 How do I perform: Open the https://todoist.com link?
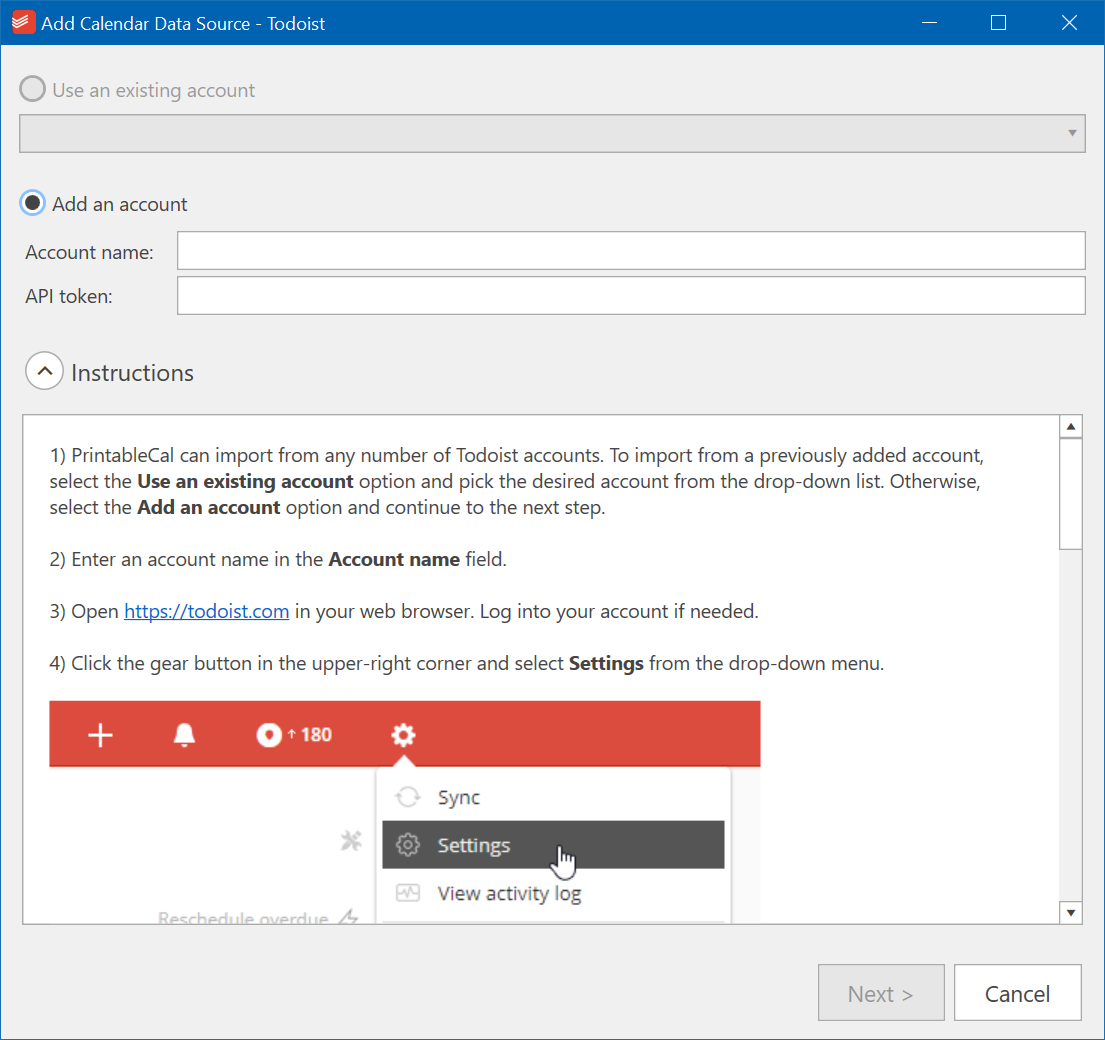206,611
